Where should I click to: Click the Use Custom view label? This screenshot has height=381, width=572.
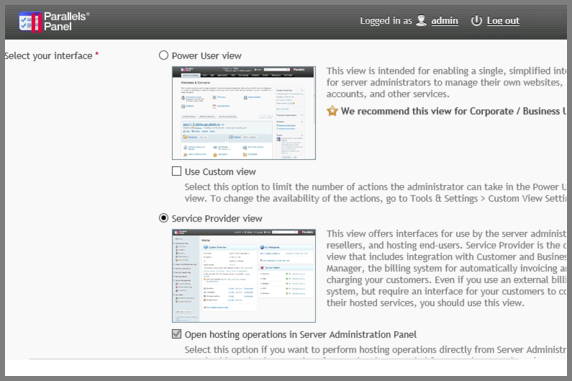(x=220, y=172)
